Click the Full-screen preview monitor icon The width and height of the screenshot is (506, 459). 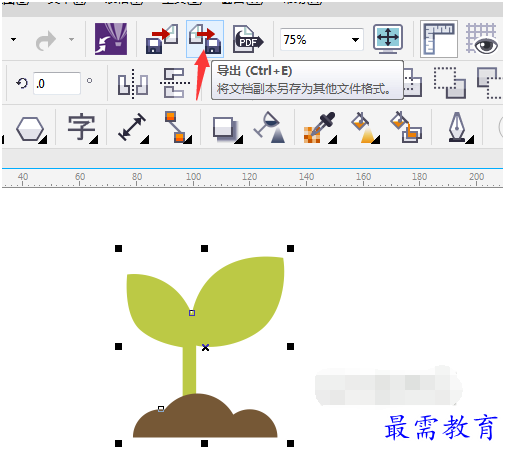[388, 39]
